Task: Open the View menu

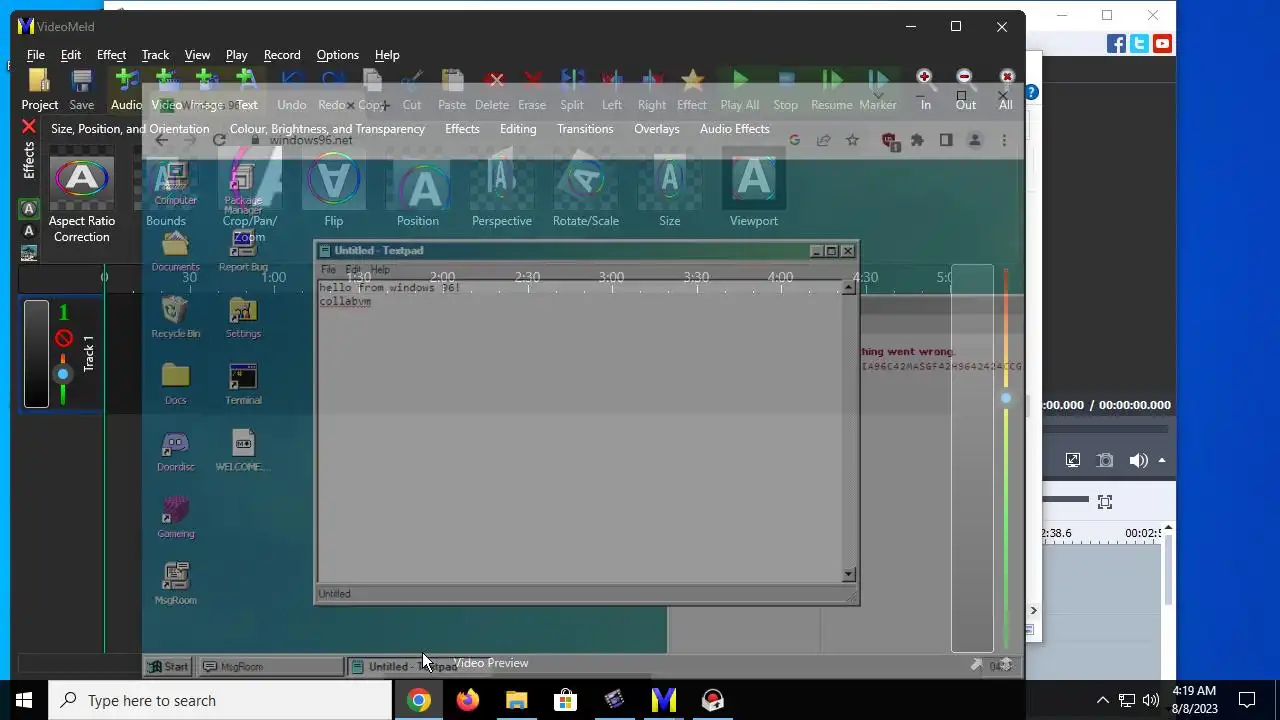Action: [x=197, y=55]
